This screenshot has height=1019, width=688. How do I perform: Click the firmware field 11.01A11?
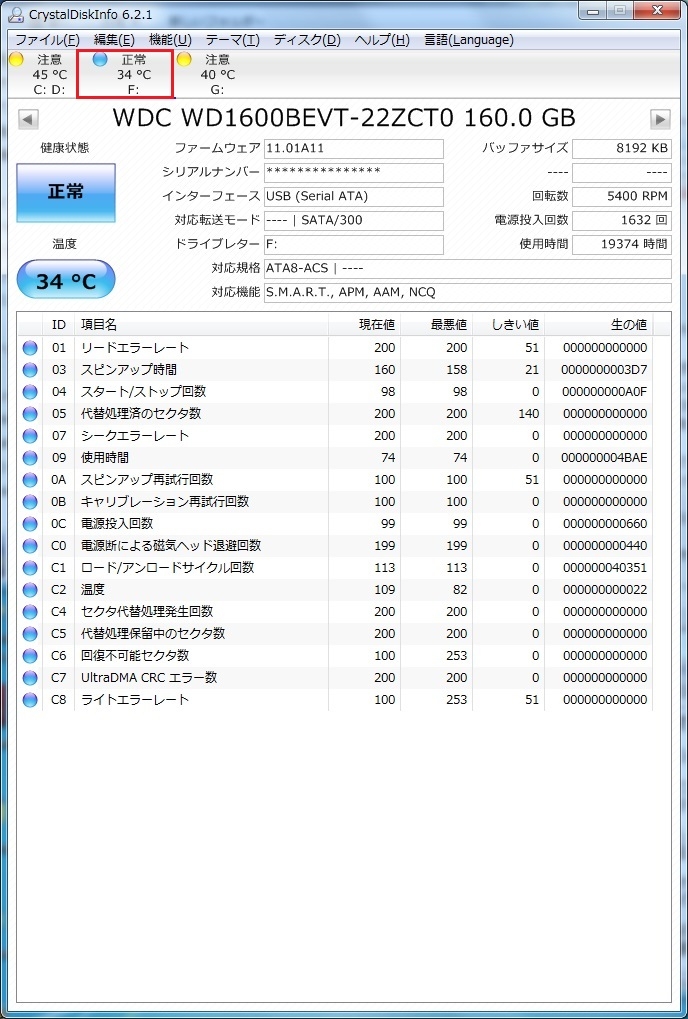(x=353, y=149)
